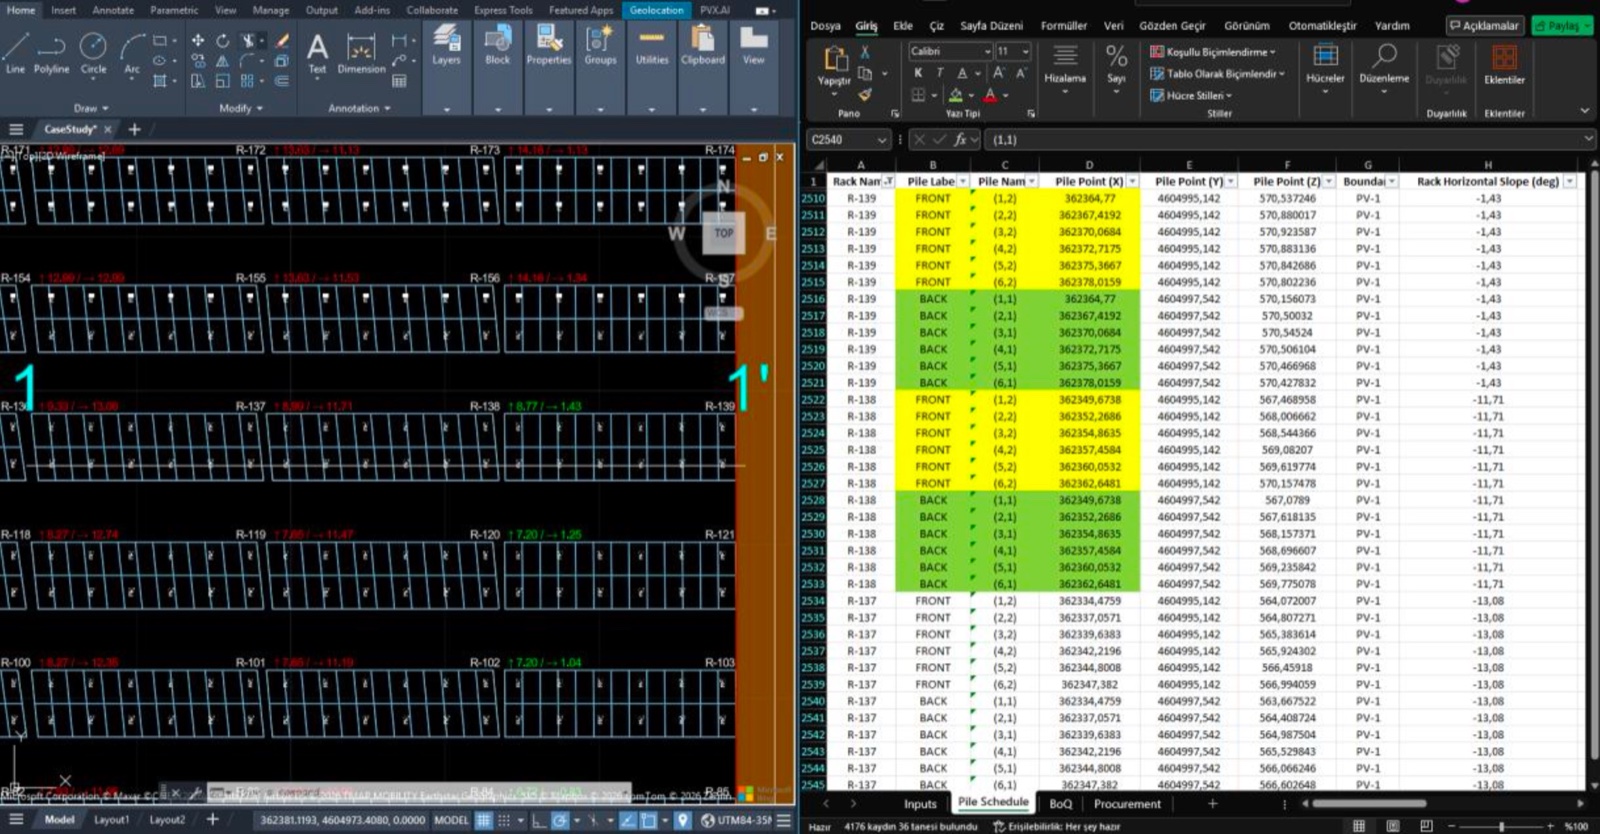
Task: Select the Circle drawing tool
Action: 93,52
